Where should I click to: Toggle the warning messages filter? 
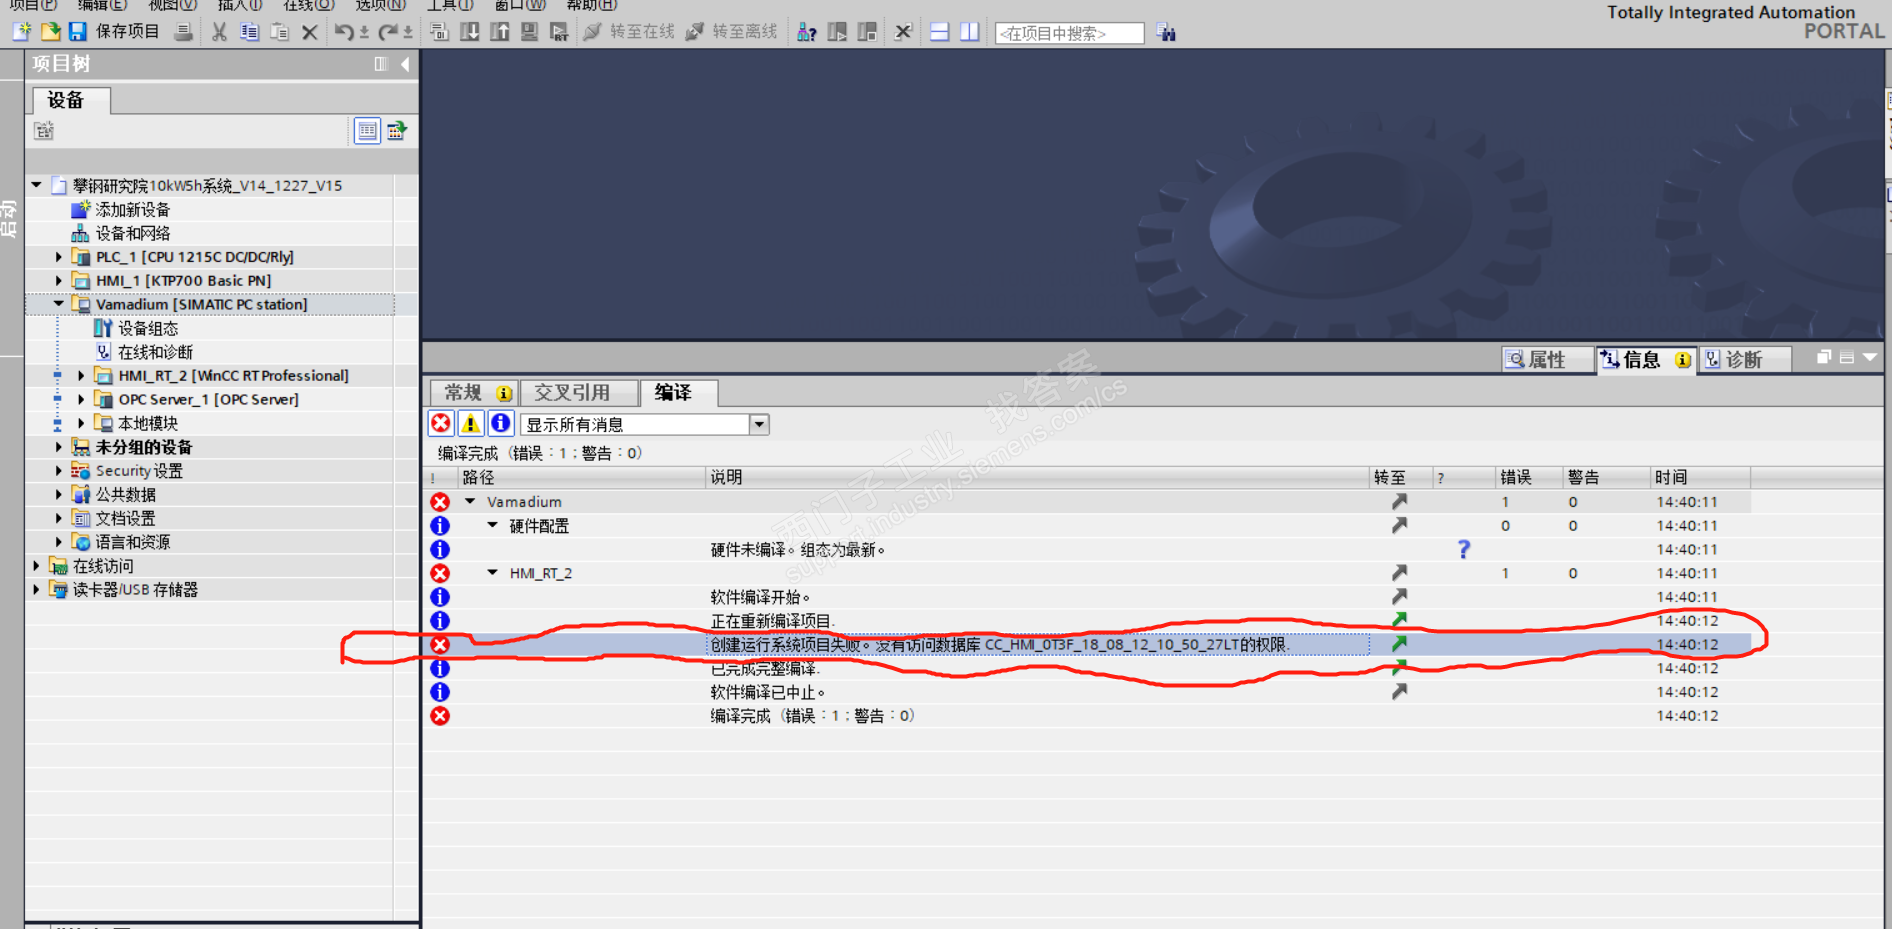coord(470,423)
